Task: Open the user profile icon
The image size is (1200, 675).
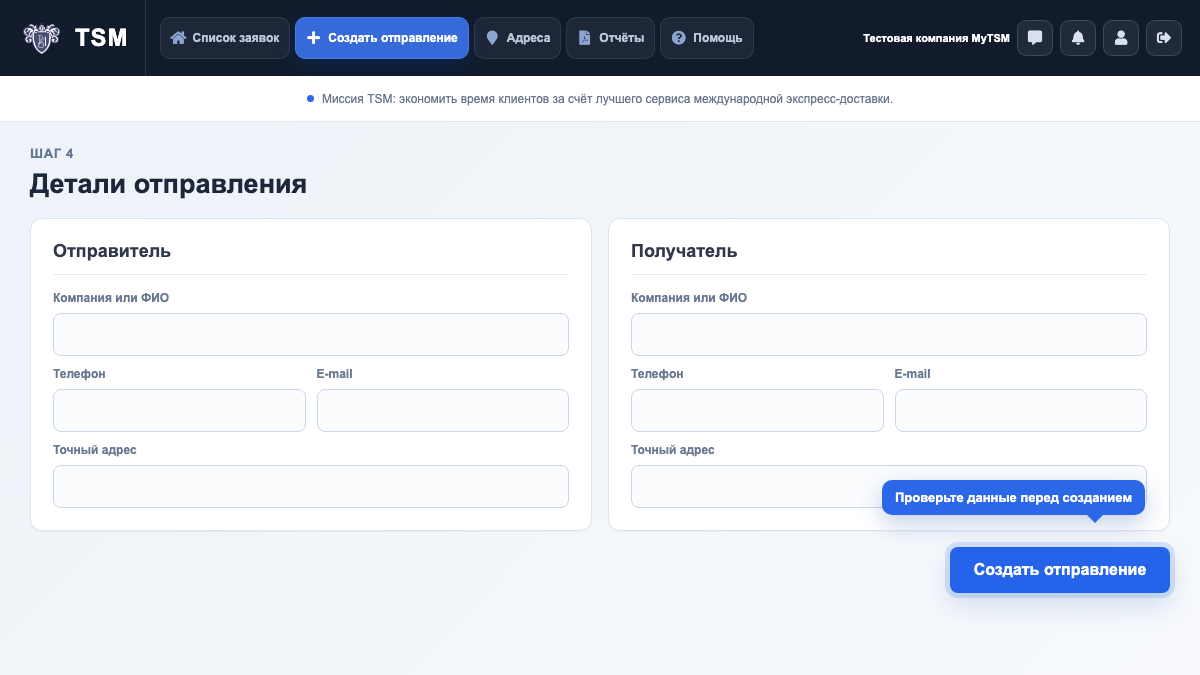Action: [x=1121, y=38]
